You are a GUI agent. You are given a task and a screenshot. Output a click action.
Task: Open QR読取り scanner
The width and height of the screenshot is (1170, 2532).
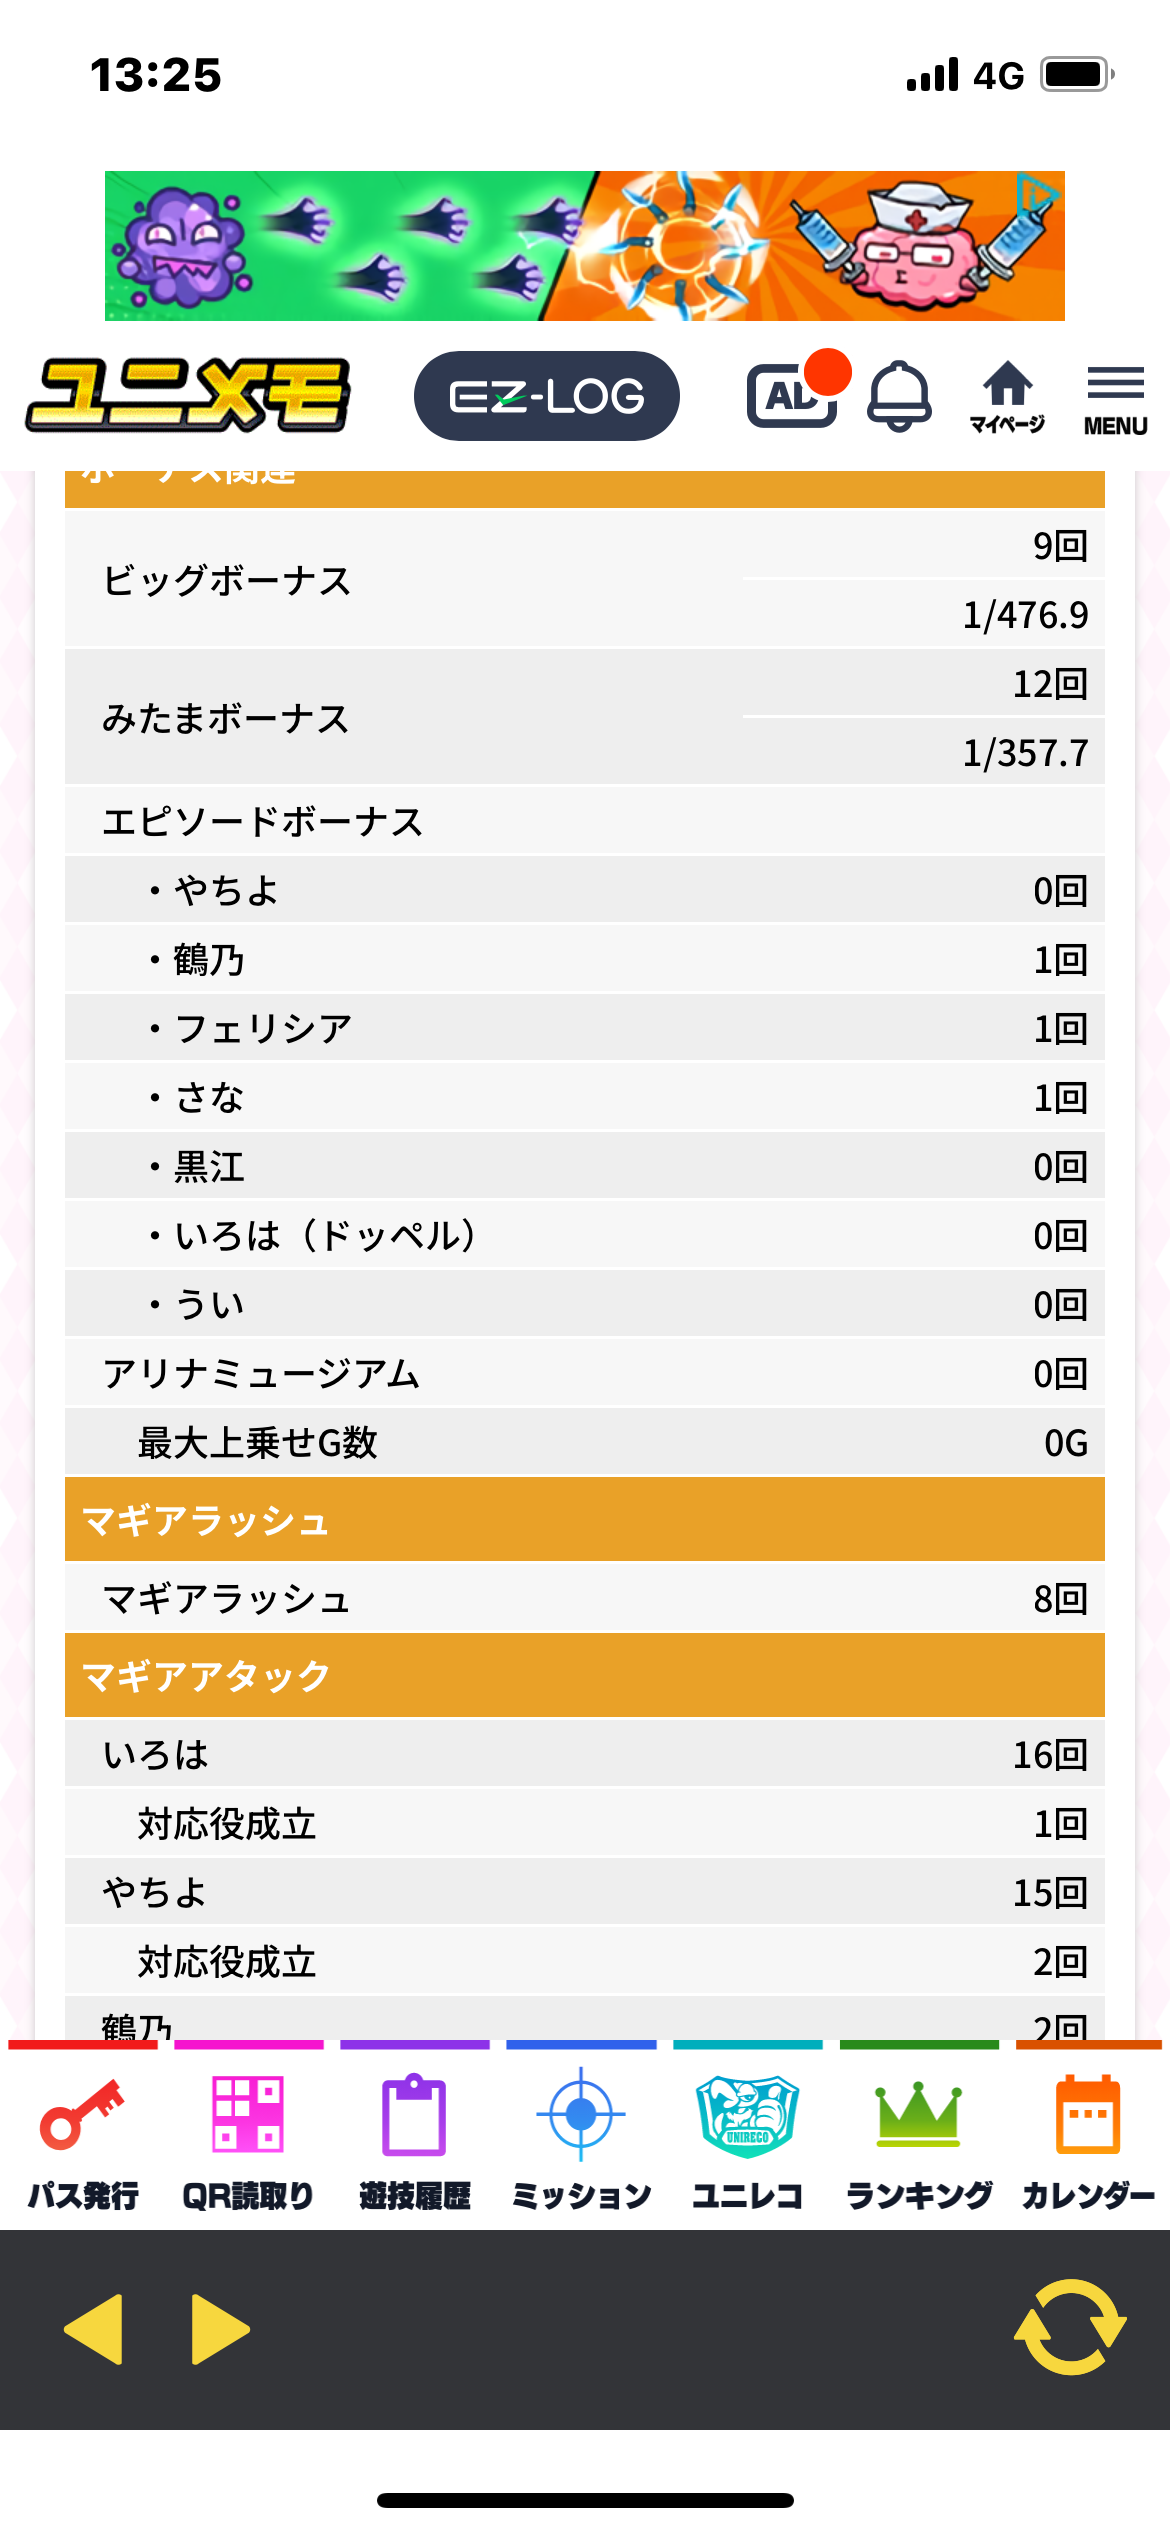pos(248,2138)
